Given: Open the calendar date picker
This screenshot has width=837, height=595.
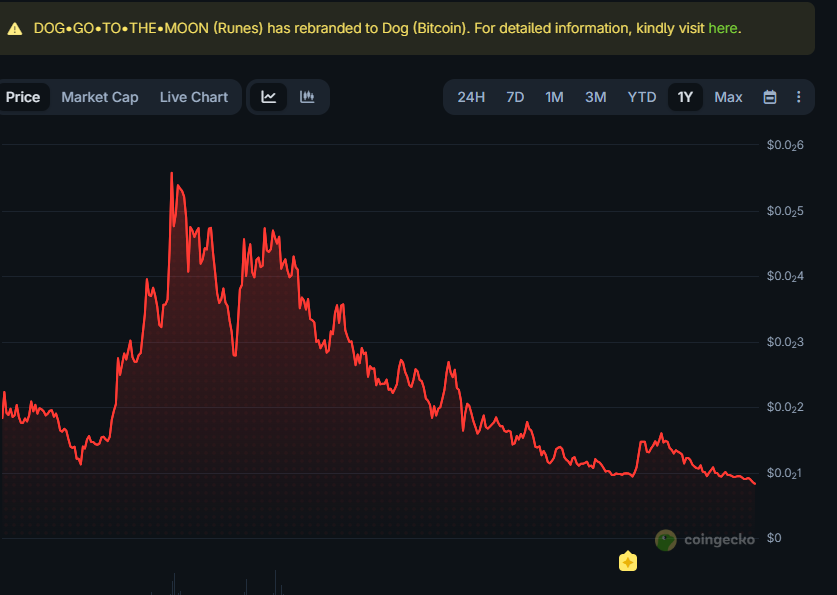Looking at the screenshot, I should coord(770,97).
